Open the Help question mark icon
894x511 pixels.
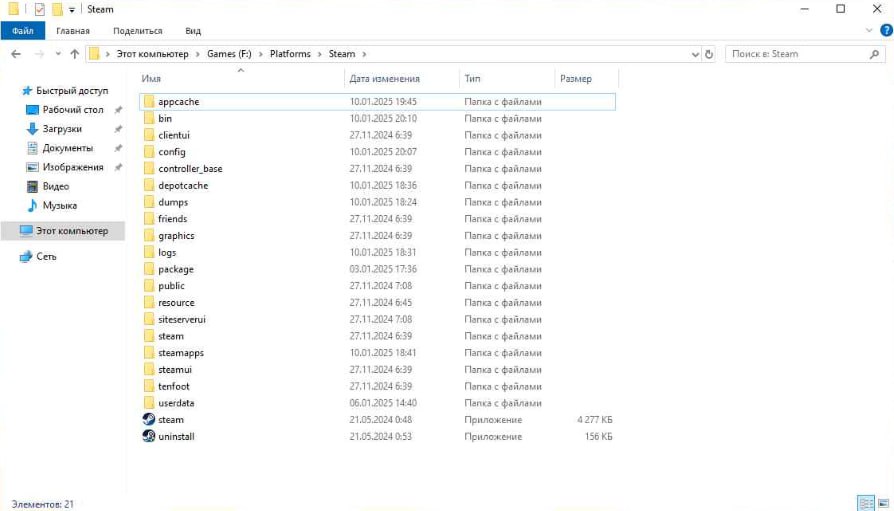coord(883,31)
